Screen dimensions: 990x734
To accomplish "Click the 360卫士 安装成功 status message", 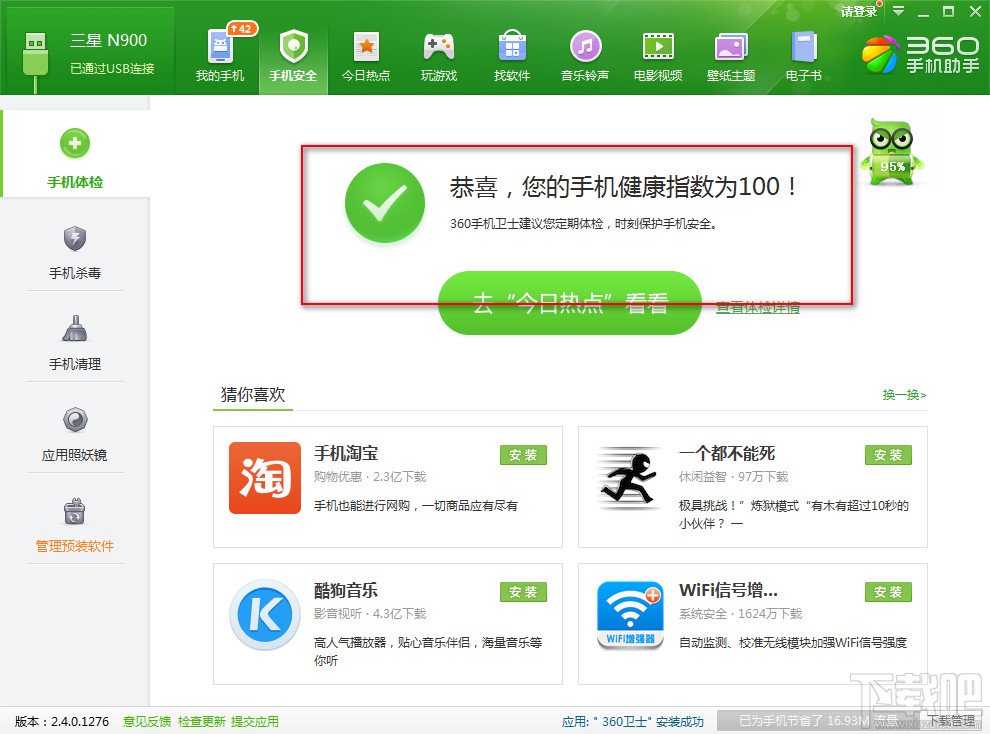I will [633, 721].
